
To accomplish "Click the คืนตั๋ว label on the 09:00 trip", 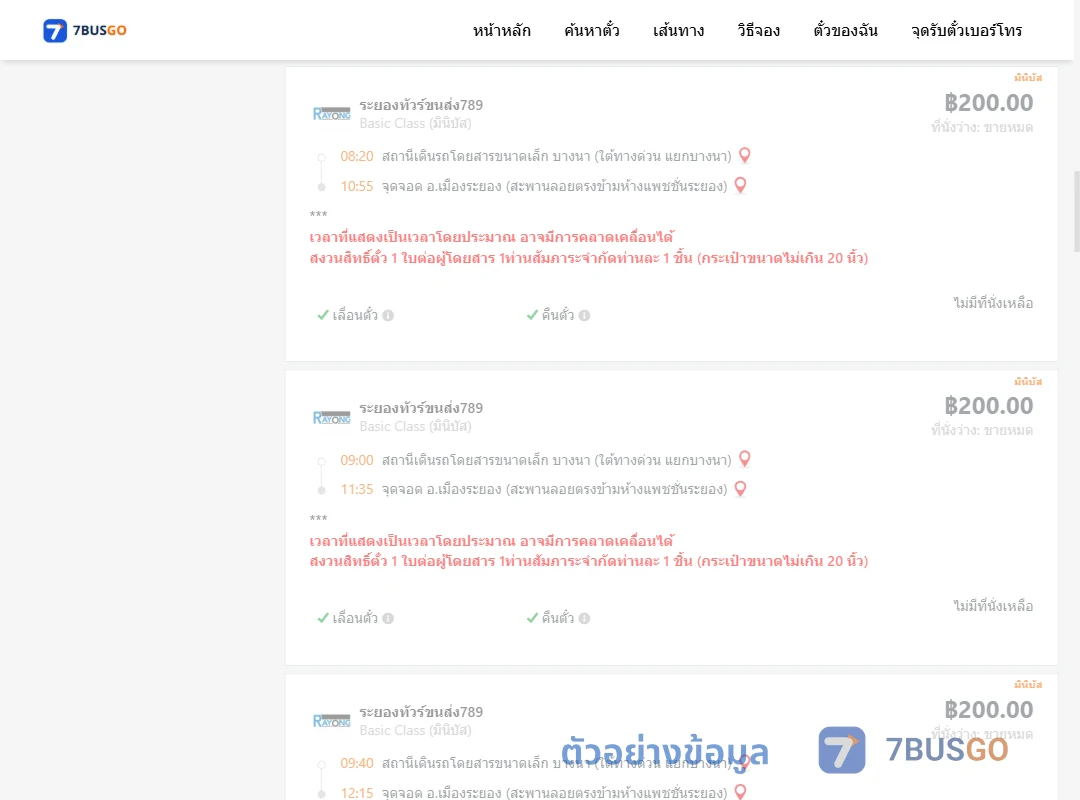I will point(557,618).
